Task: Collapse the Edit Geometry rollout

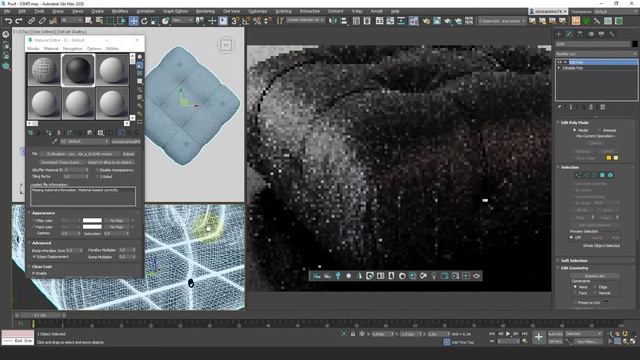Action: [x=574, y=268]
